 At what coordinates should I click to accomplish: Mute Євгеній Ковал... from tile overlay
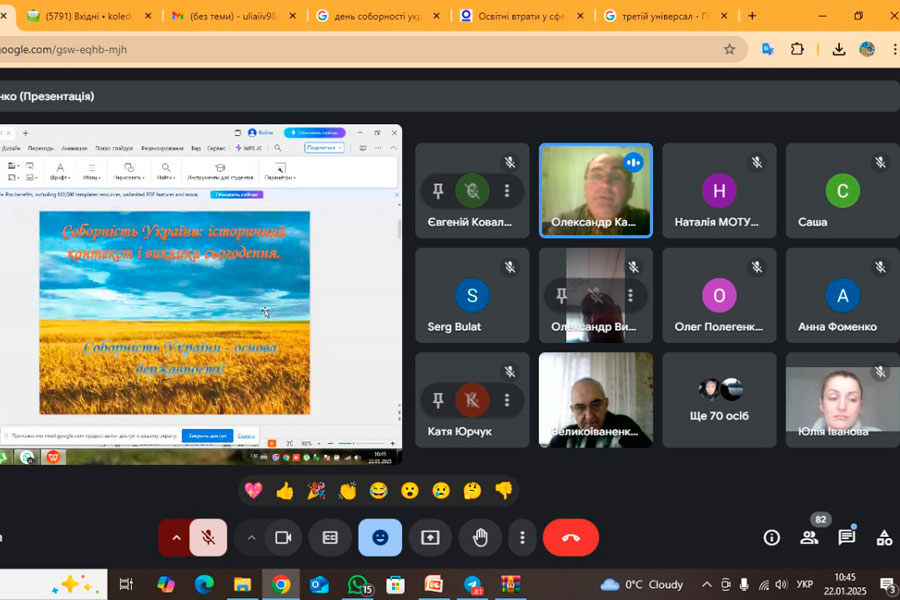click(x=472, y=191)
